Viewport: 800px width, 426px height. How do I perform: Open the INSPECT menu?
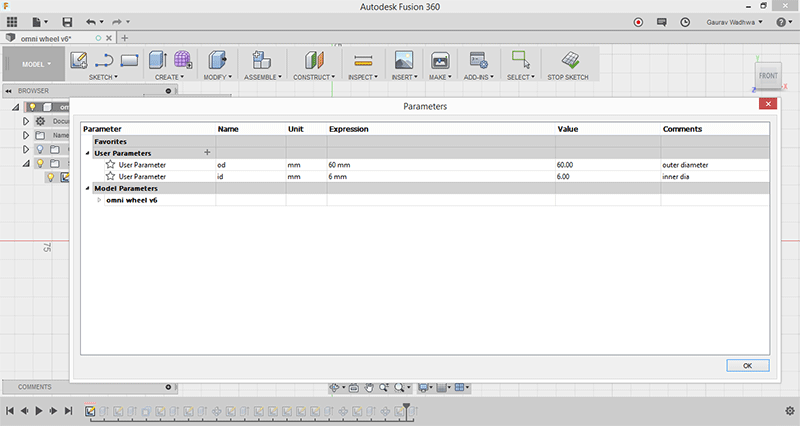tap(363, 77)
